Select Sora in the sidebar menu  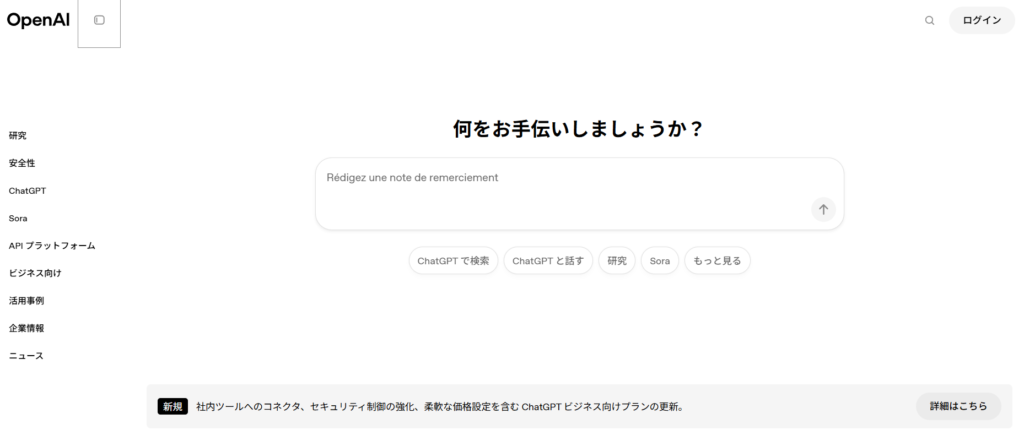tap(18, 218)
